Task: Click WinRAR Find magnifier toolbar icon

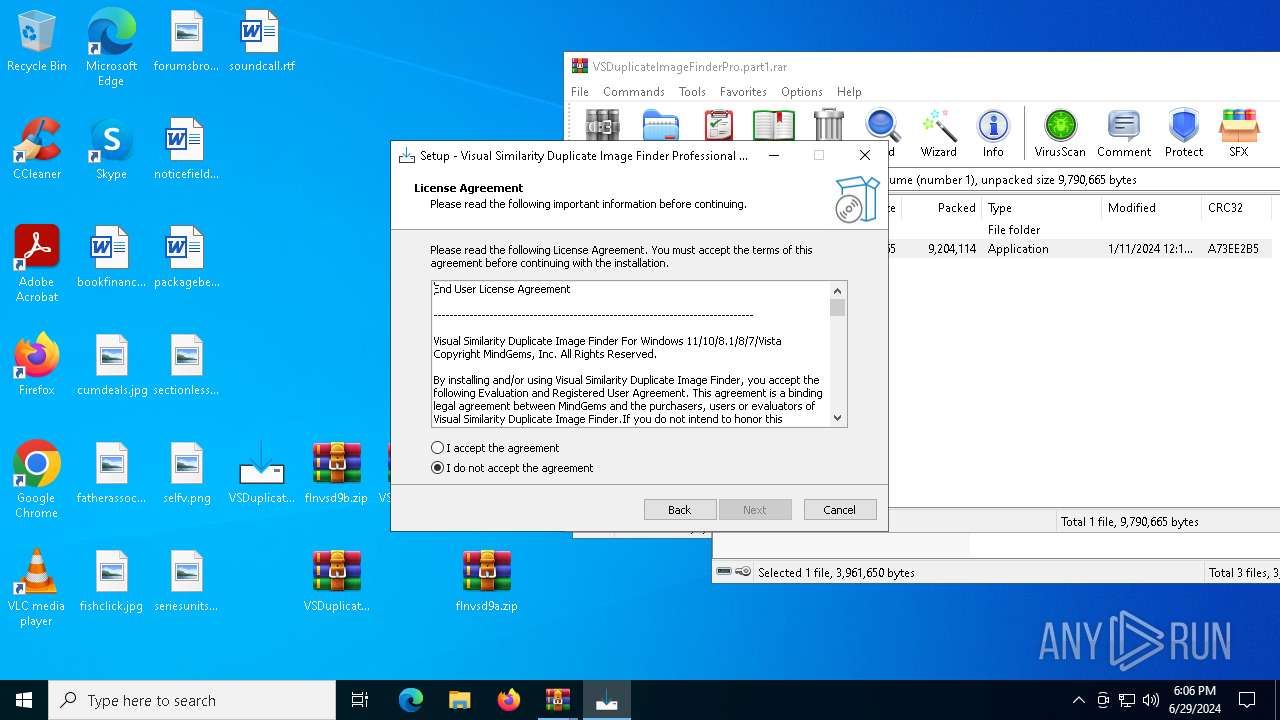Action: (883, 127)
